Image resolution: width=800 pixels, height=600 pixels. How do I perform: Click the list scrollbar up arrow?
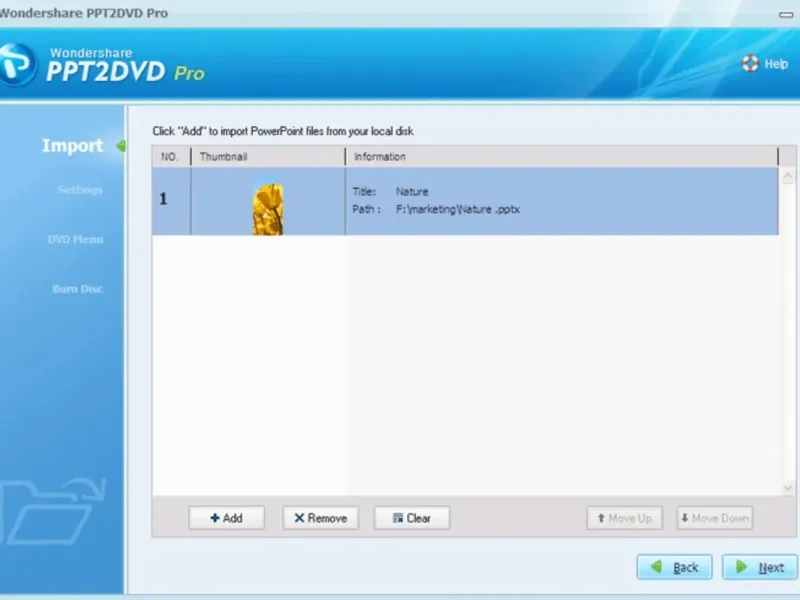pyautogui.click(x=787, y=177)
